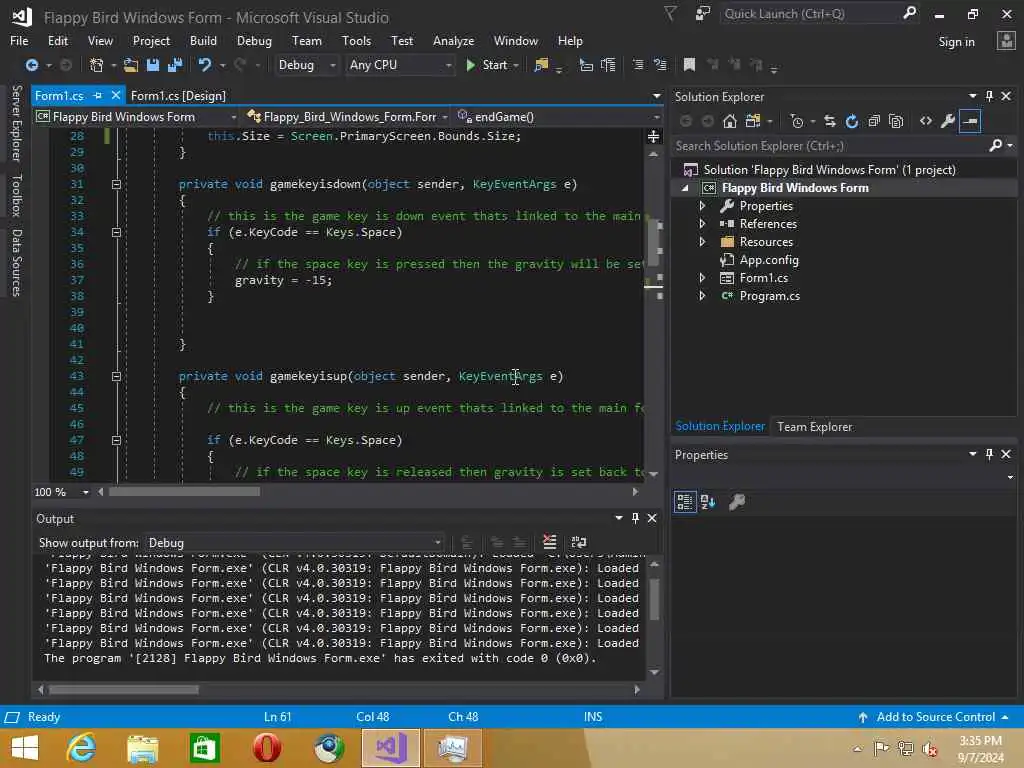Screen dimensions: 1024x768
Task: Expand the Form1.cs node in Solution Explorer
Action: click(703, 278)
